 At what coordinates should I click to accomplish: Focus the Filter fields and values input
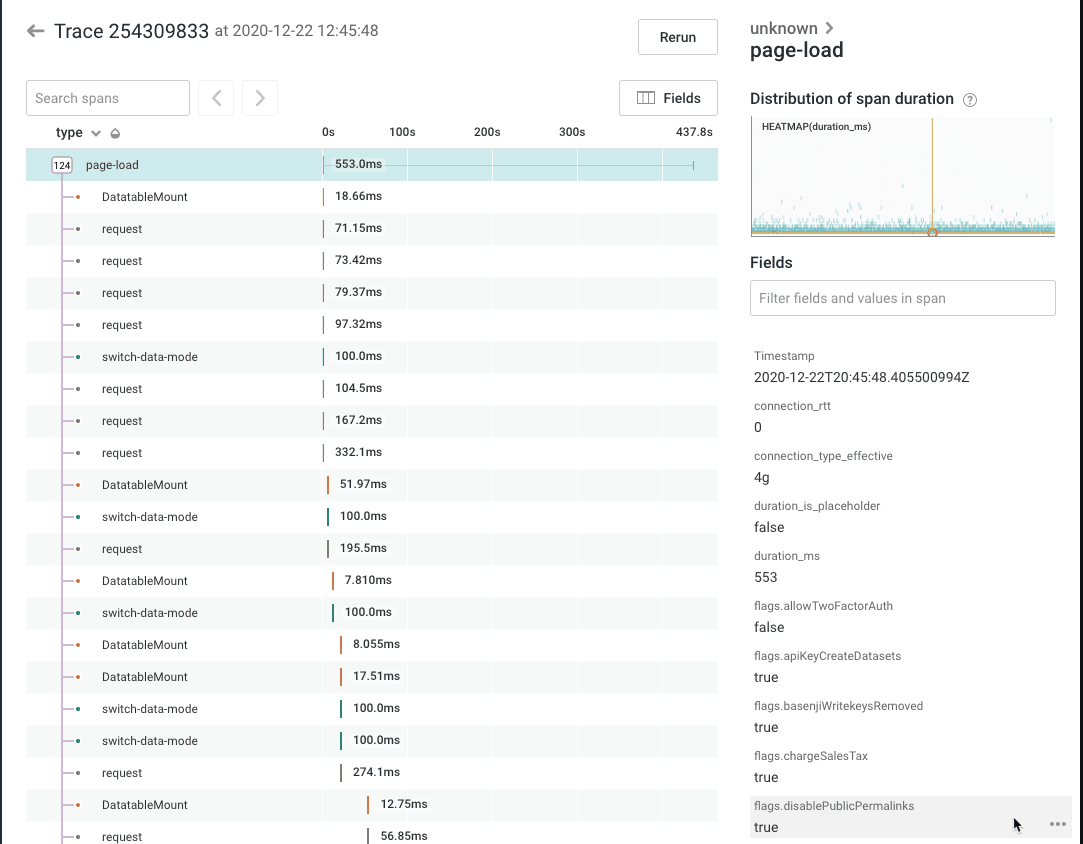tap(902, 298)
